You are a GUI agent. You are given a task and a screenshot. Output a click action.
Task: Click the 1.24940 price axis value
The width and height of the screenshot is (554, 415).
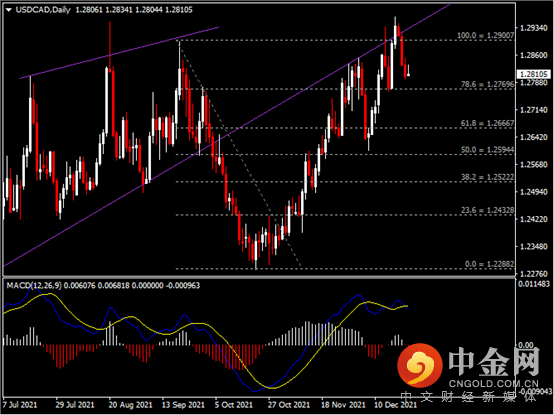tap(534, 192)
